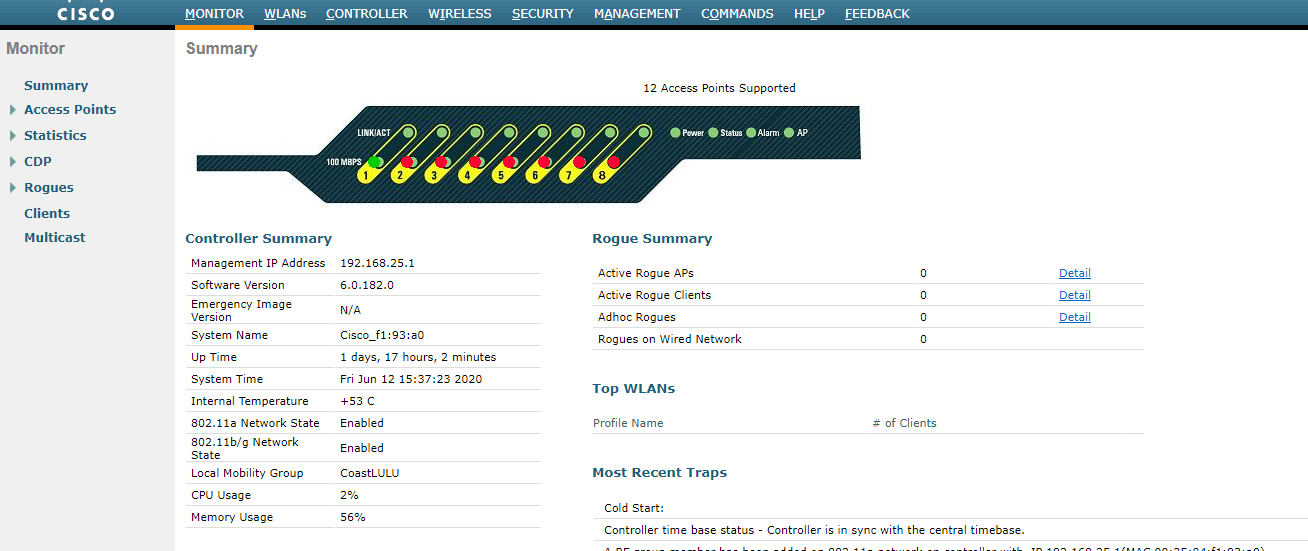
Task: Click port 1 green status indicator
Action: tap(375, 162)
